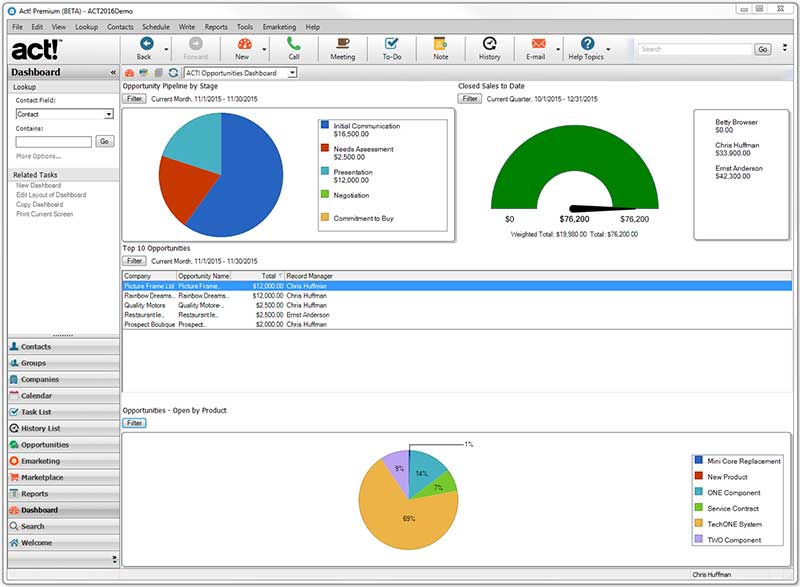
Task: Click the small red gauge icon beside the dashboard selector
Action: click(x=130, y=73)
